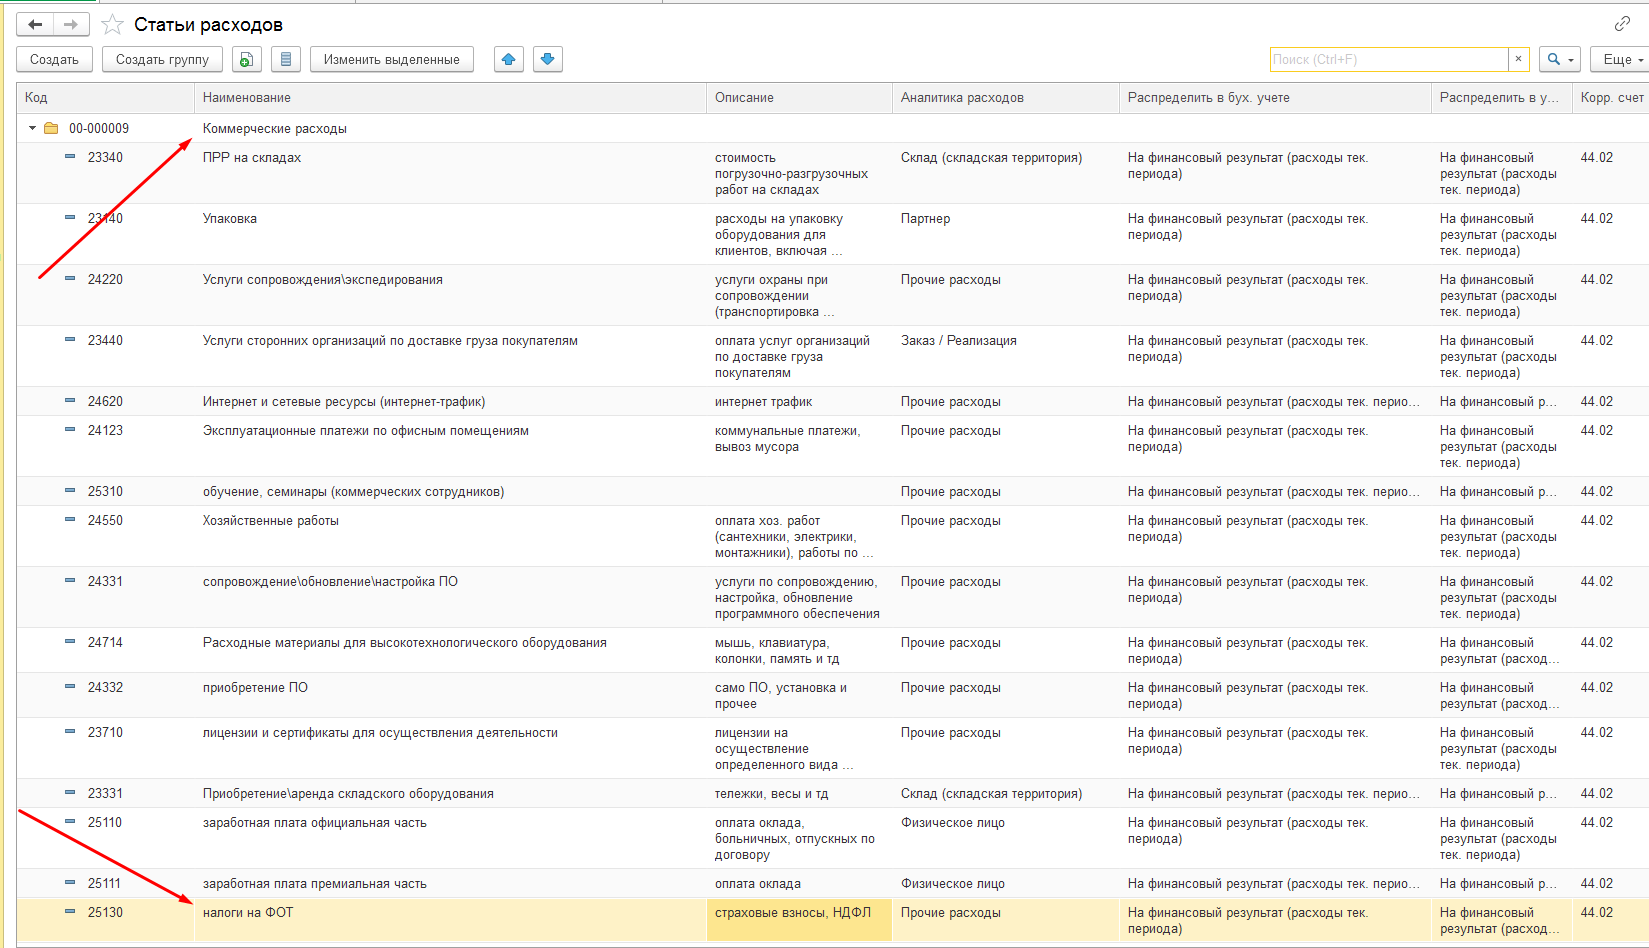The image size is (1649, 948).
Task: Go back with the left arrow button
Action: [35, 24]
